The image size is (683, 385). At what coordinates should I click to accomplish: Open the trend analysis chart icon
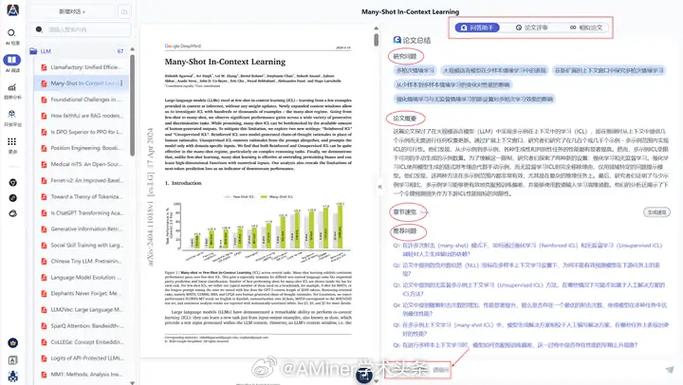point(12,87)
